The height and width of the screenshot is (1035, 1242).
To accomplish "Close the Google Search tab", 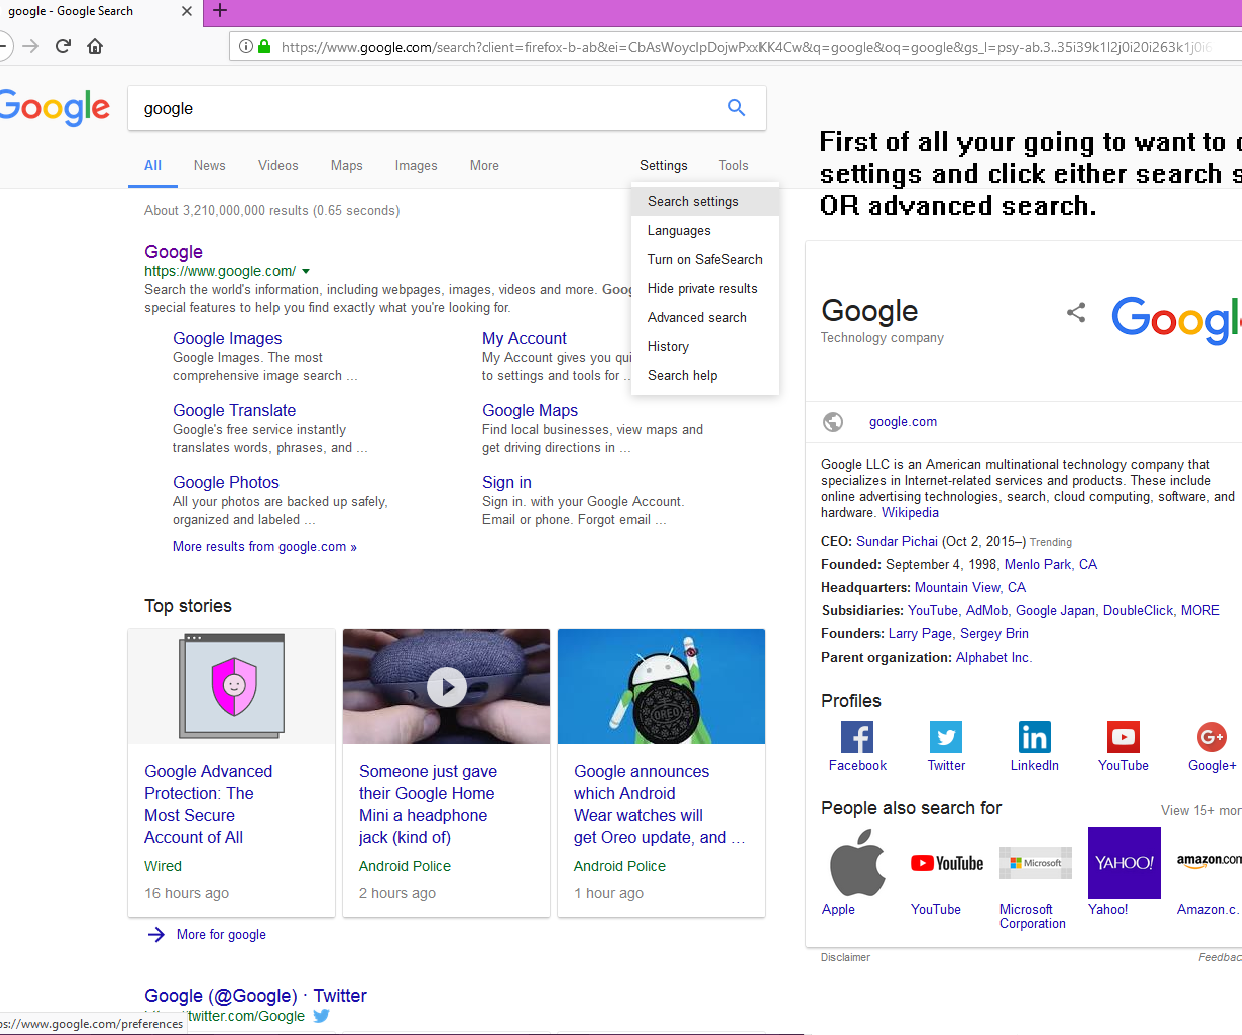I will [x=187, y=11].
